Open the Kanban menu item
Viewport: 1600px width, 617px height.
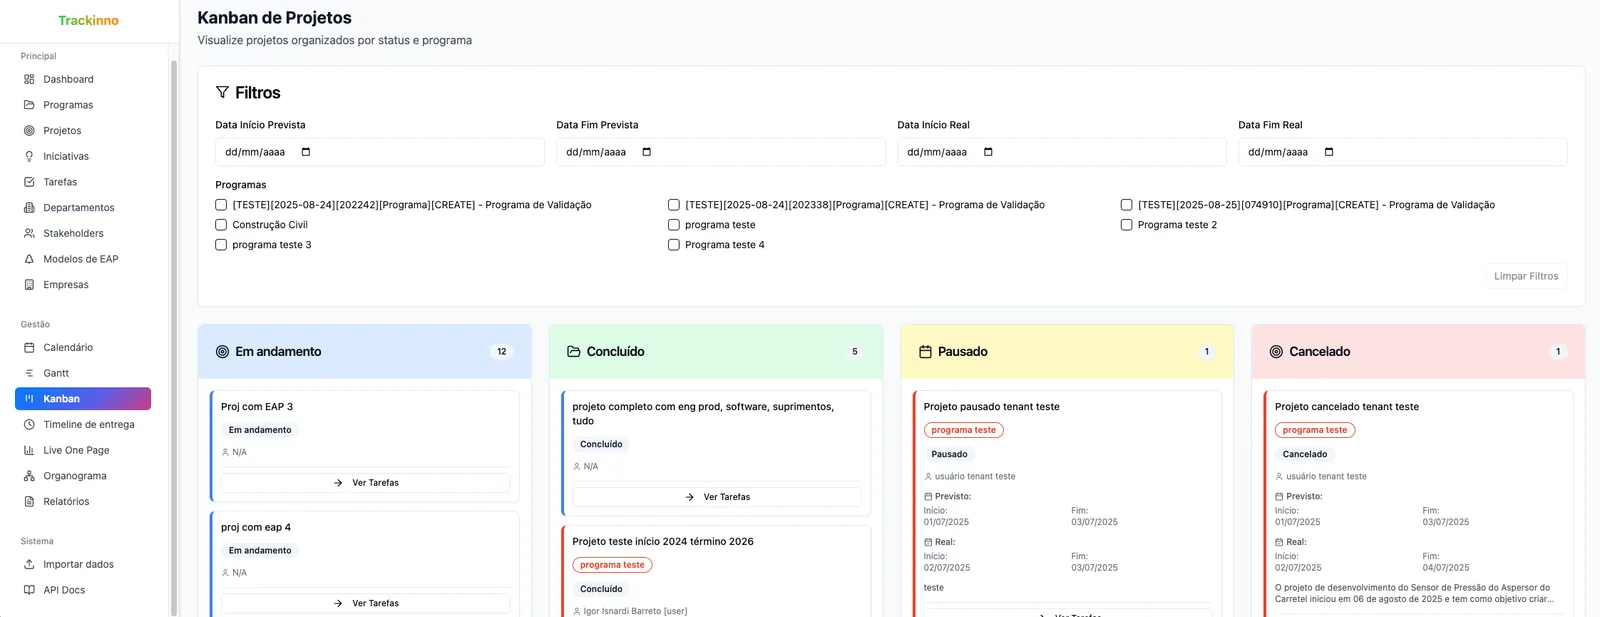(83, 399)
